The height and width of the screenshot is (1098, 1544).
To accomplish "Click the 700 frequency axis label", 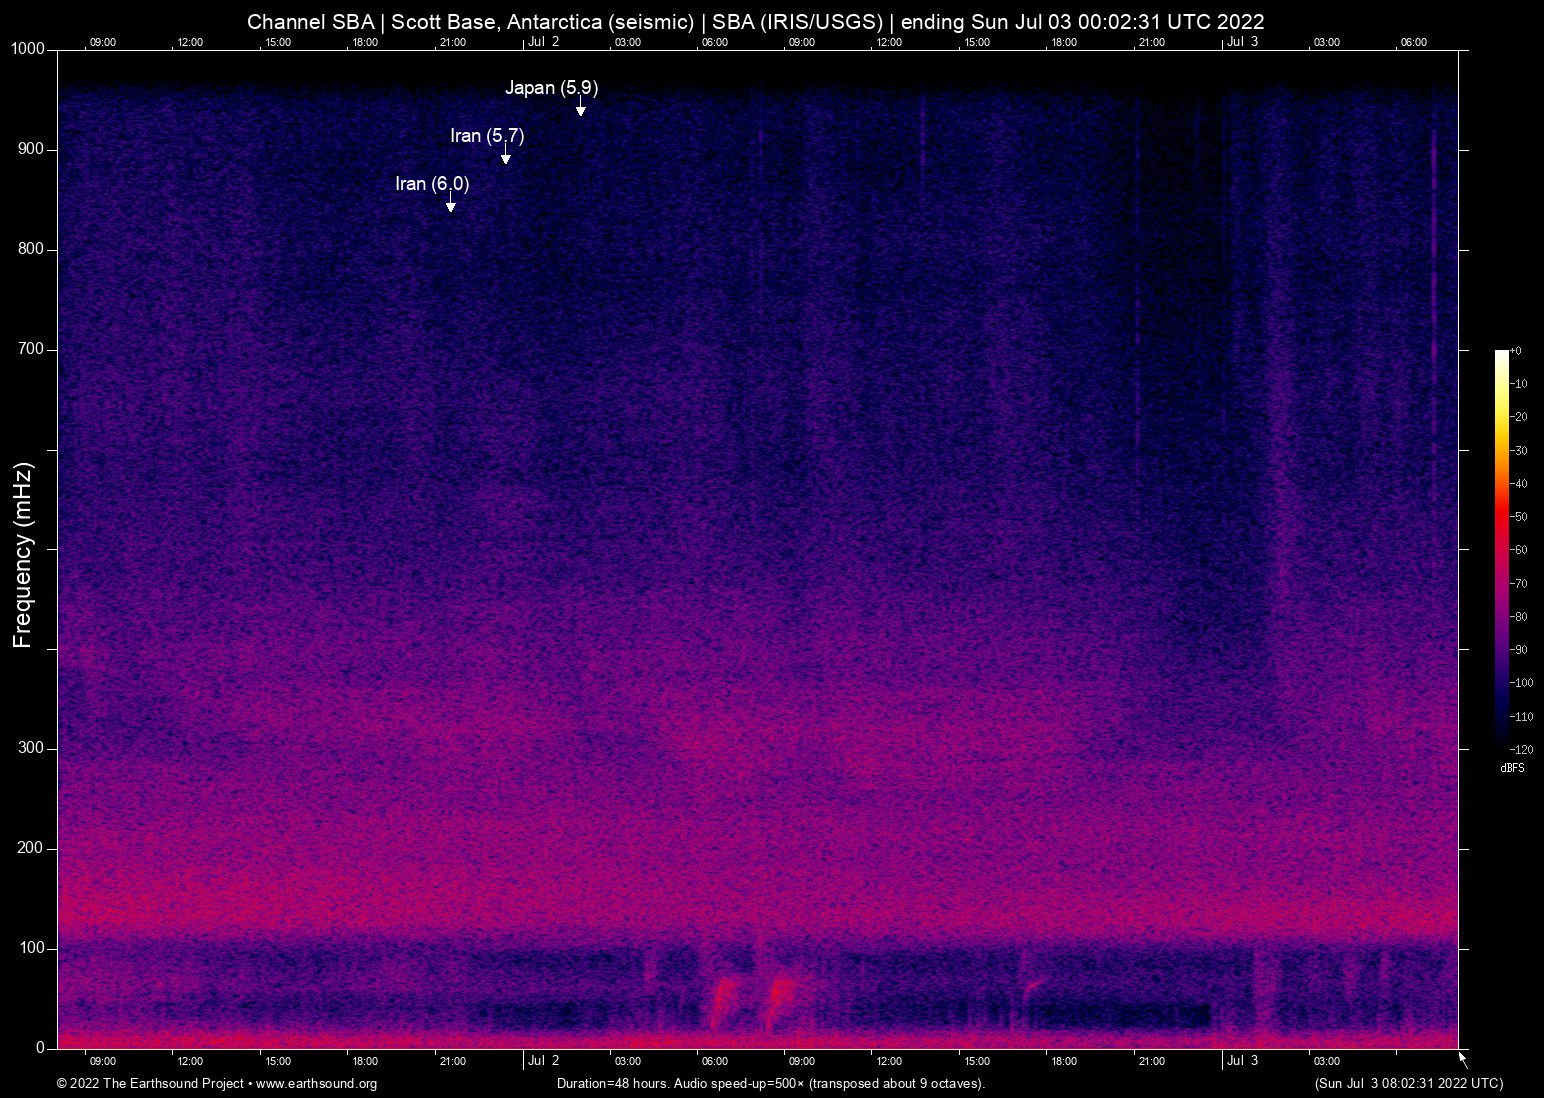I will (32, 350).
